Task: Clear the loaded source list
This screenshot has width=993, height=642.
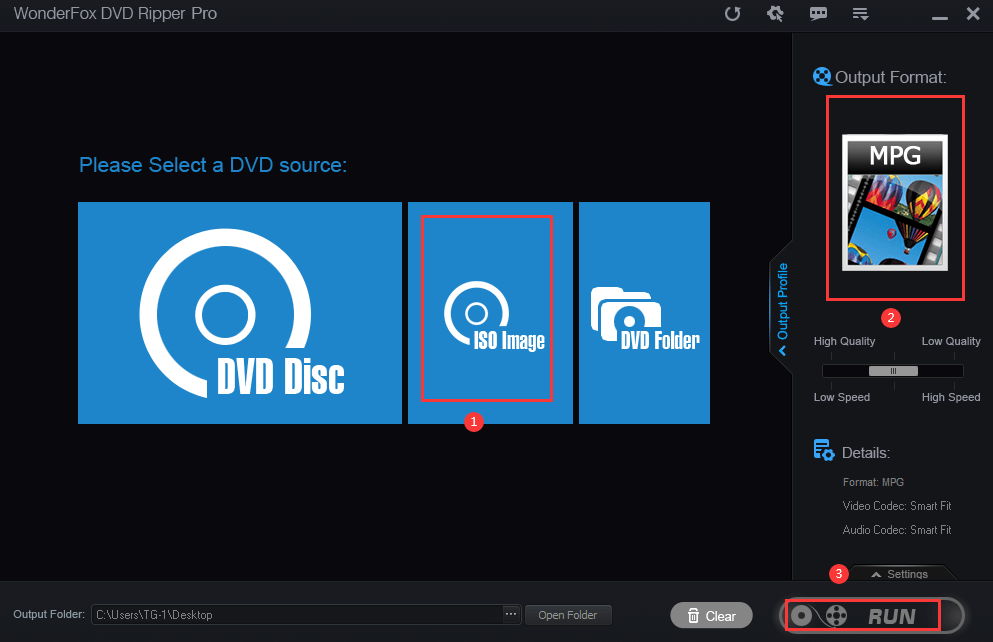Action: coord(711,616)
